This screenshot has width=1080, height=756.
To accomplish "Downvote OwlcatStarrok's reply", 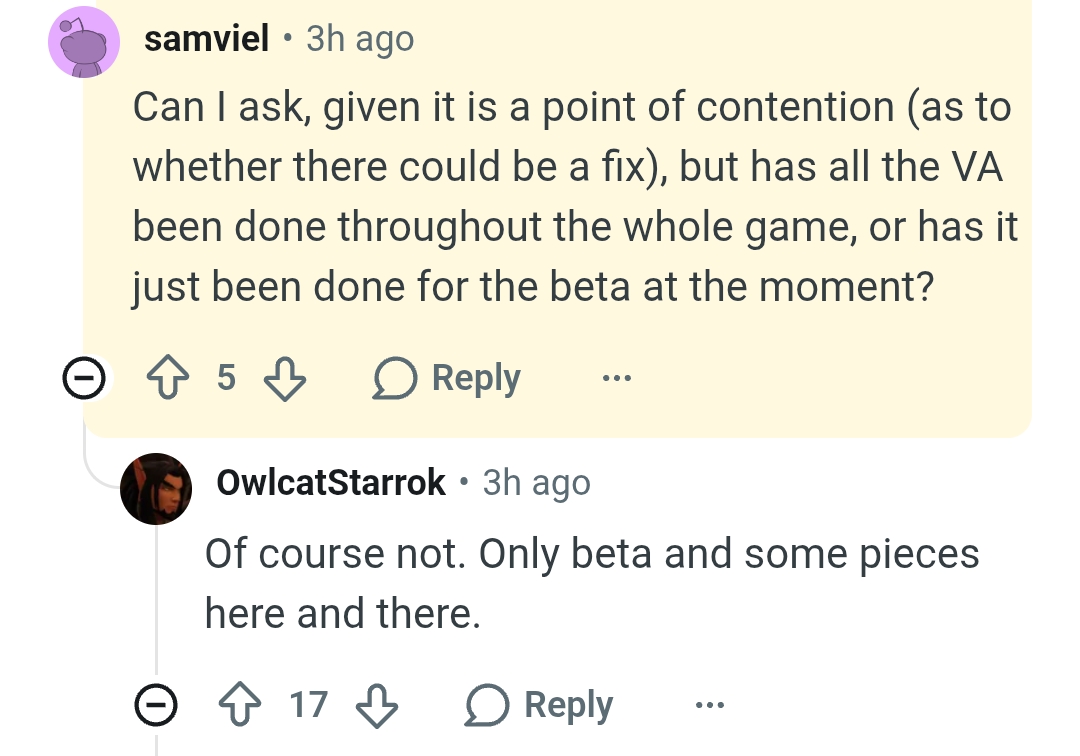I will [x=376, y=706].
